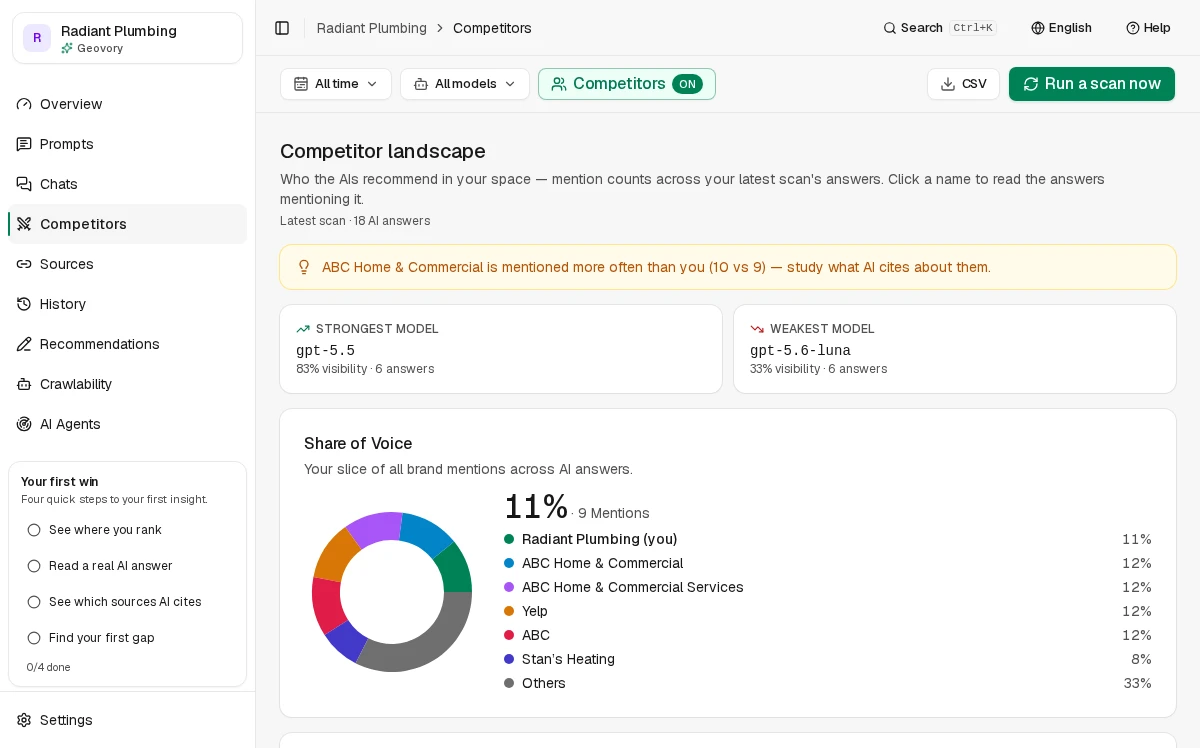Click the Strongest Model gpt-5.5 card
The width and height of the screenshot is (1200, 748).
[x=501, y=349]
